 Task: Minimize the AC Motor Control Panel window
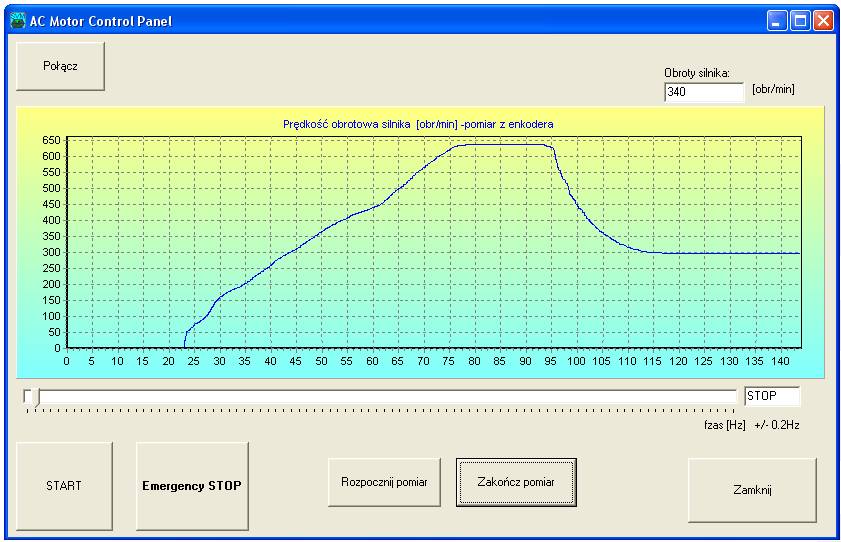(x=776, y=21)
